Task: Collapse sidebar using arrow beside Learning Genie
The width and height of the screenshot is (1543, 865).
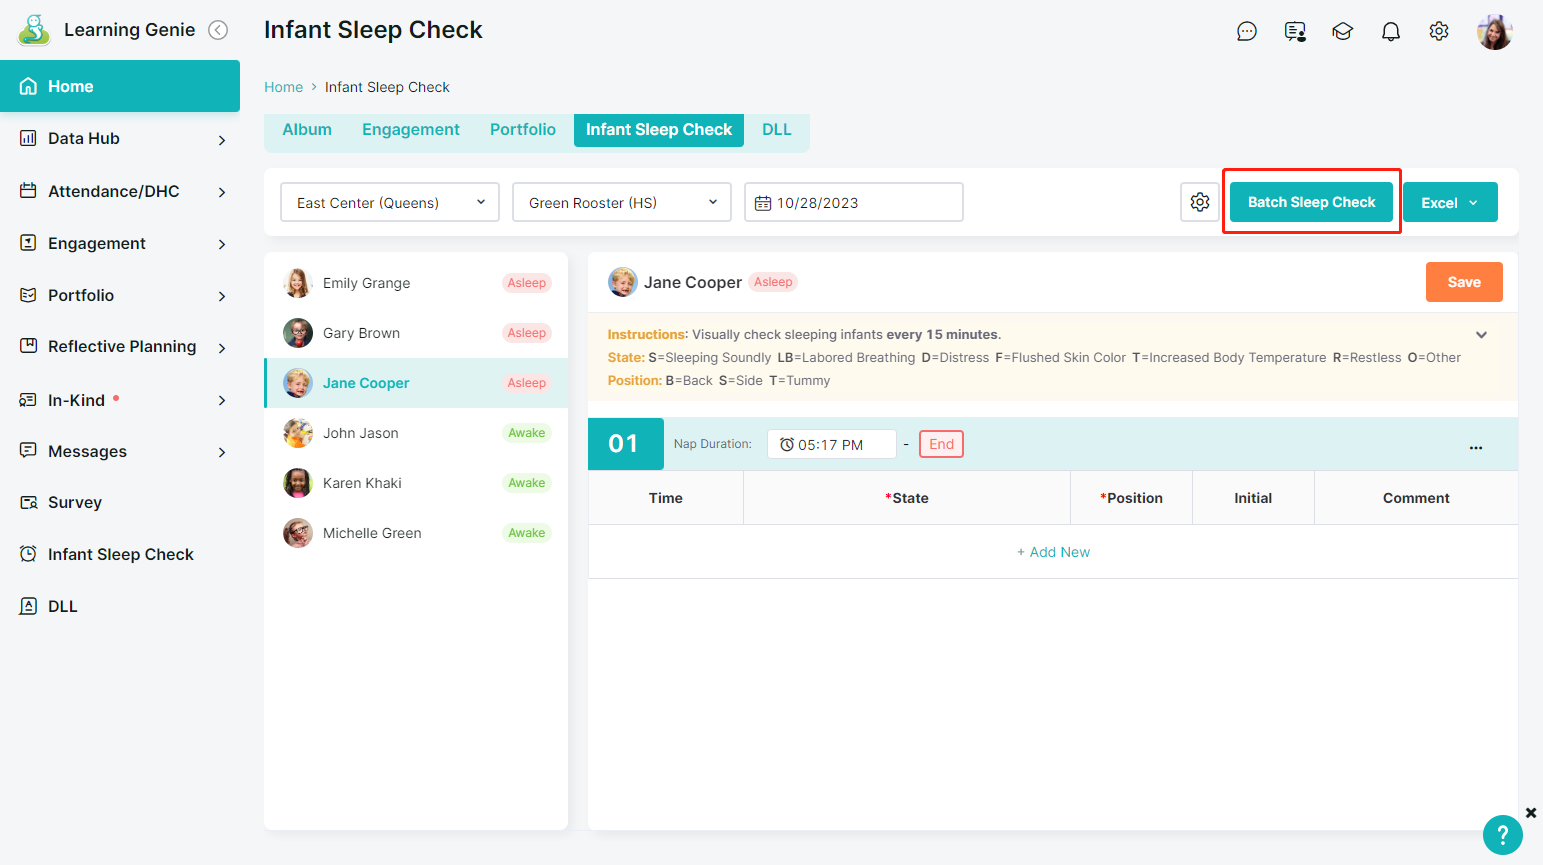Action: [x=218, y=30]
